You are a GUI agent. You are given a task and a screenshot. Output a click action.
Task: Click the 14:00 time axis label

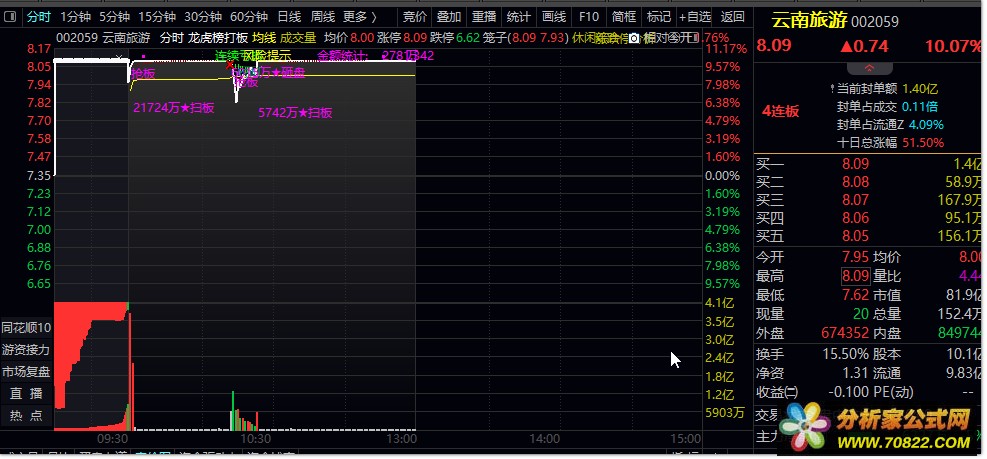click(x=544, y=439)
